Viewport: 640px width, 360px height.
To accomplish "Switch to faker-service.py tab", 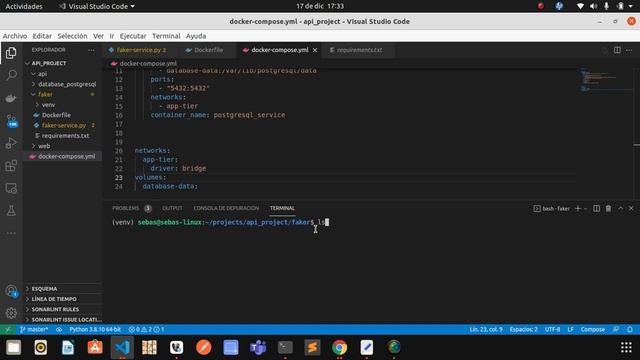I will click(x=139, y=50).
